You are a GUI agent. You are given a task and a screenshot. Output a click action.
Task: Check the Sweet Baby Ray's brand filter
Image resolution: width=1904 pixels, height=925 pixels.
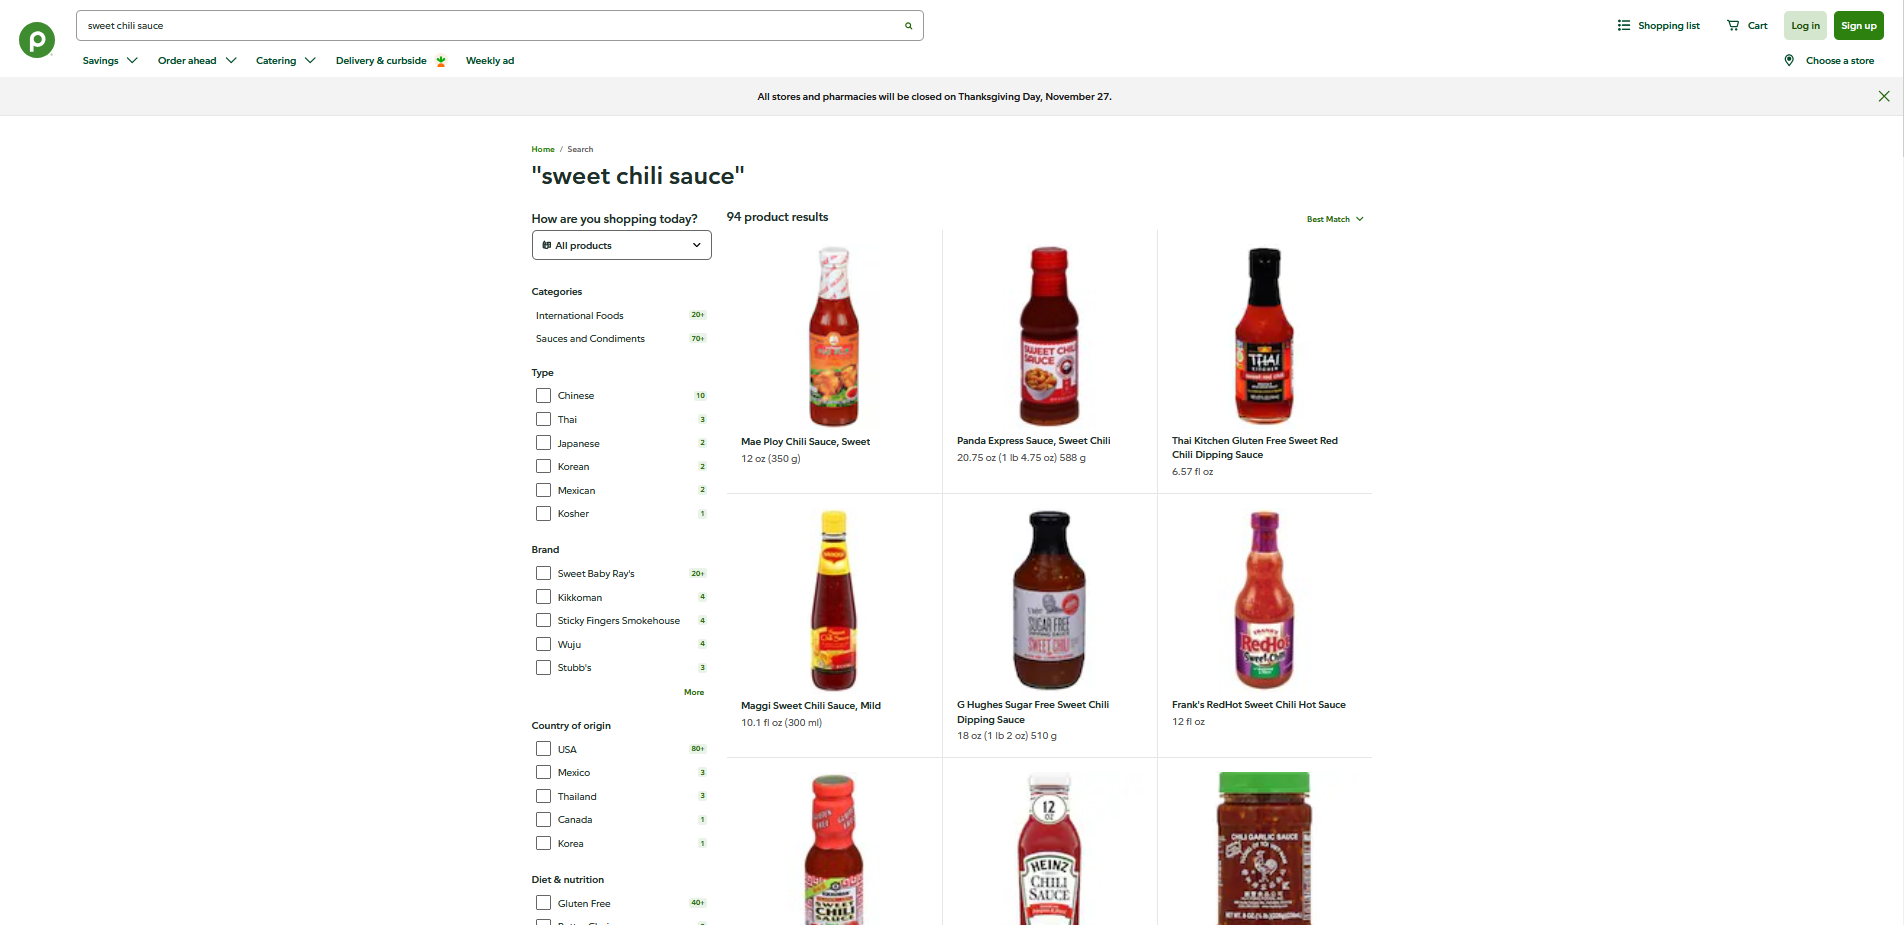543,574
